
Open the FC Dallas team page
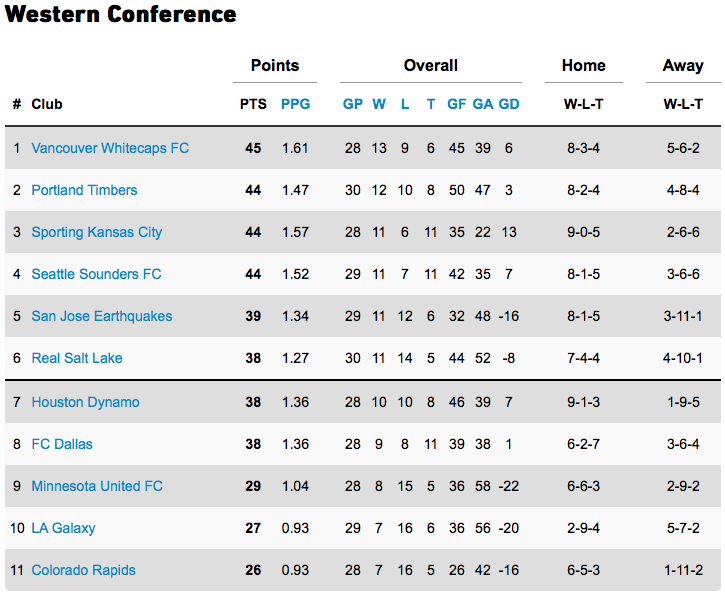tap(62, 444)
